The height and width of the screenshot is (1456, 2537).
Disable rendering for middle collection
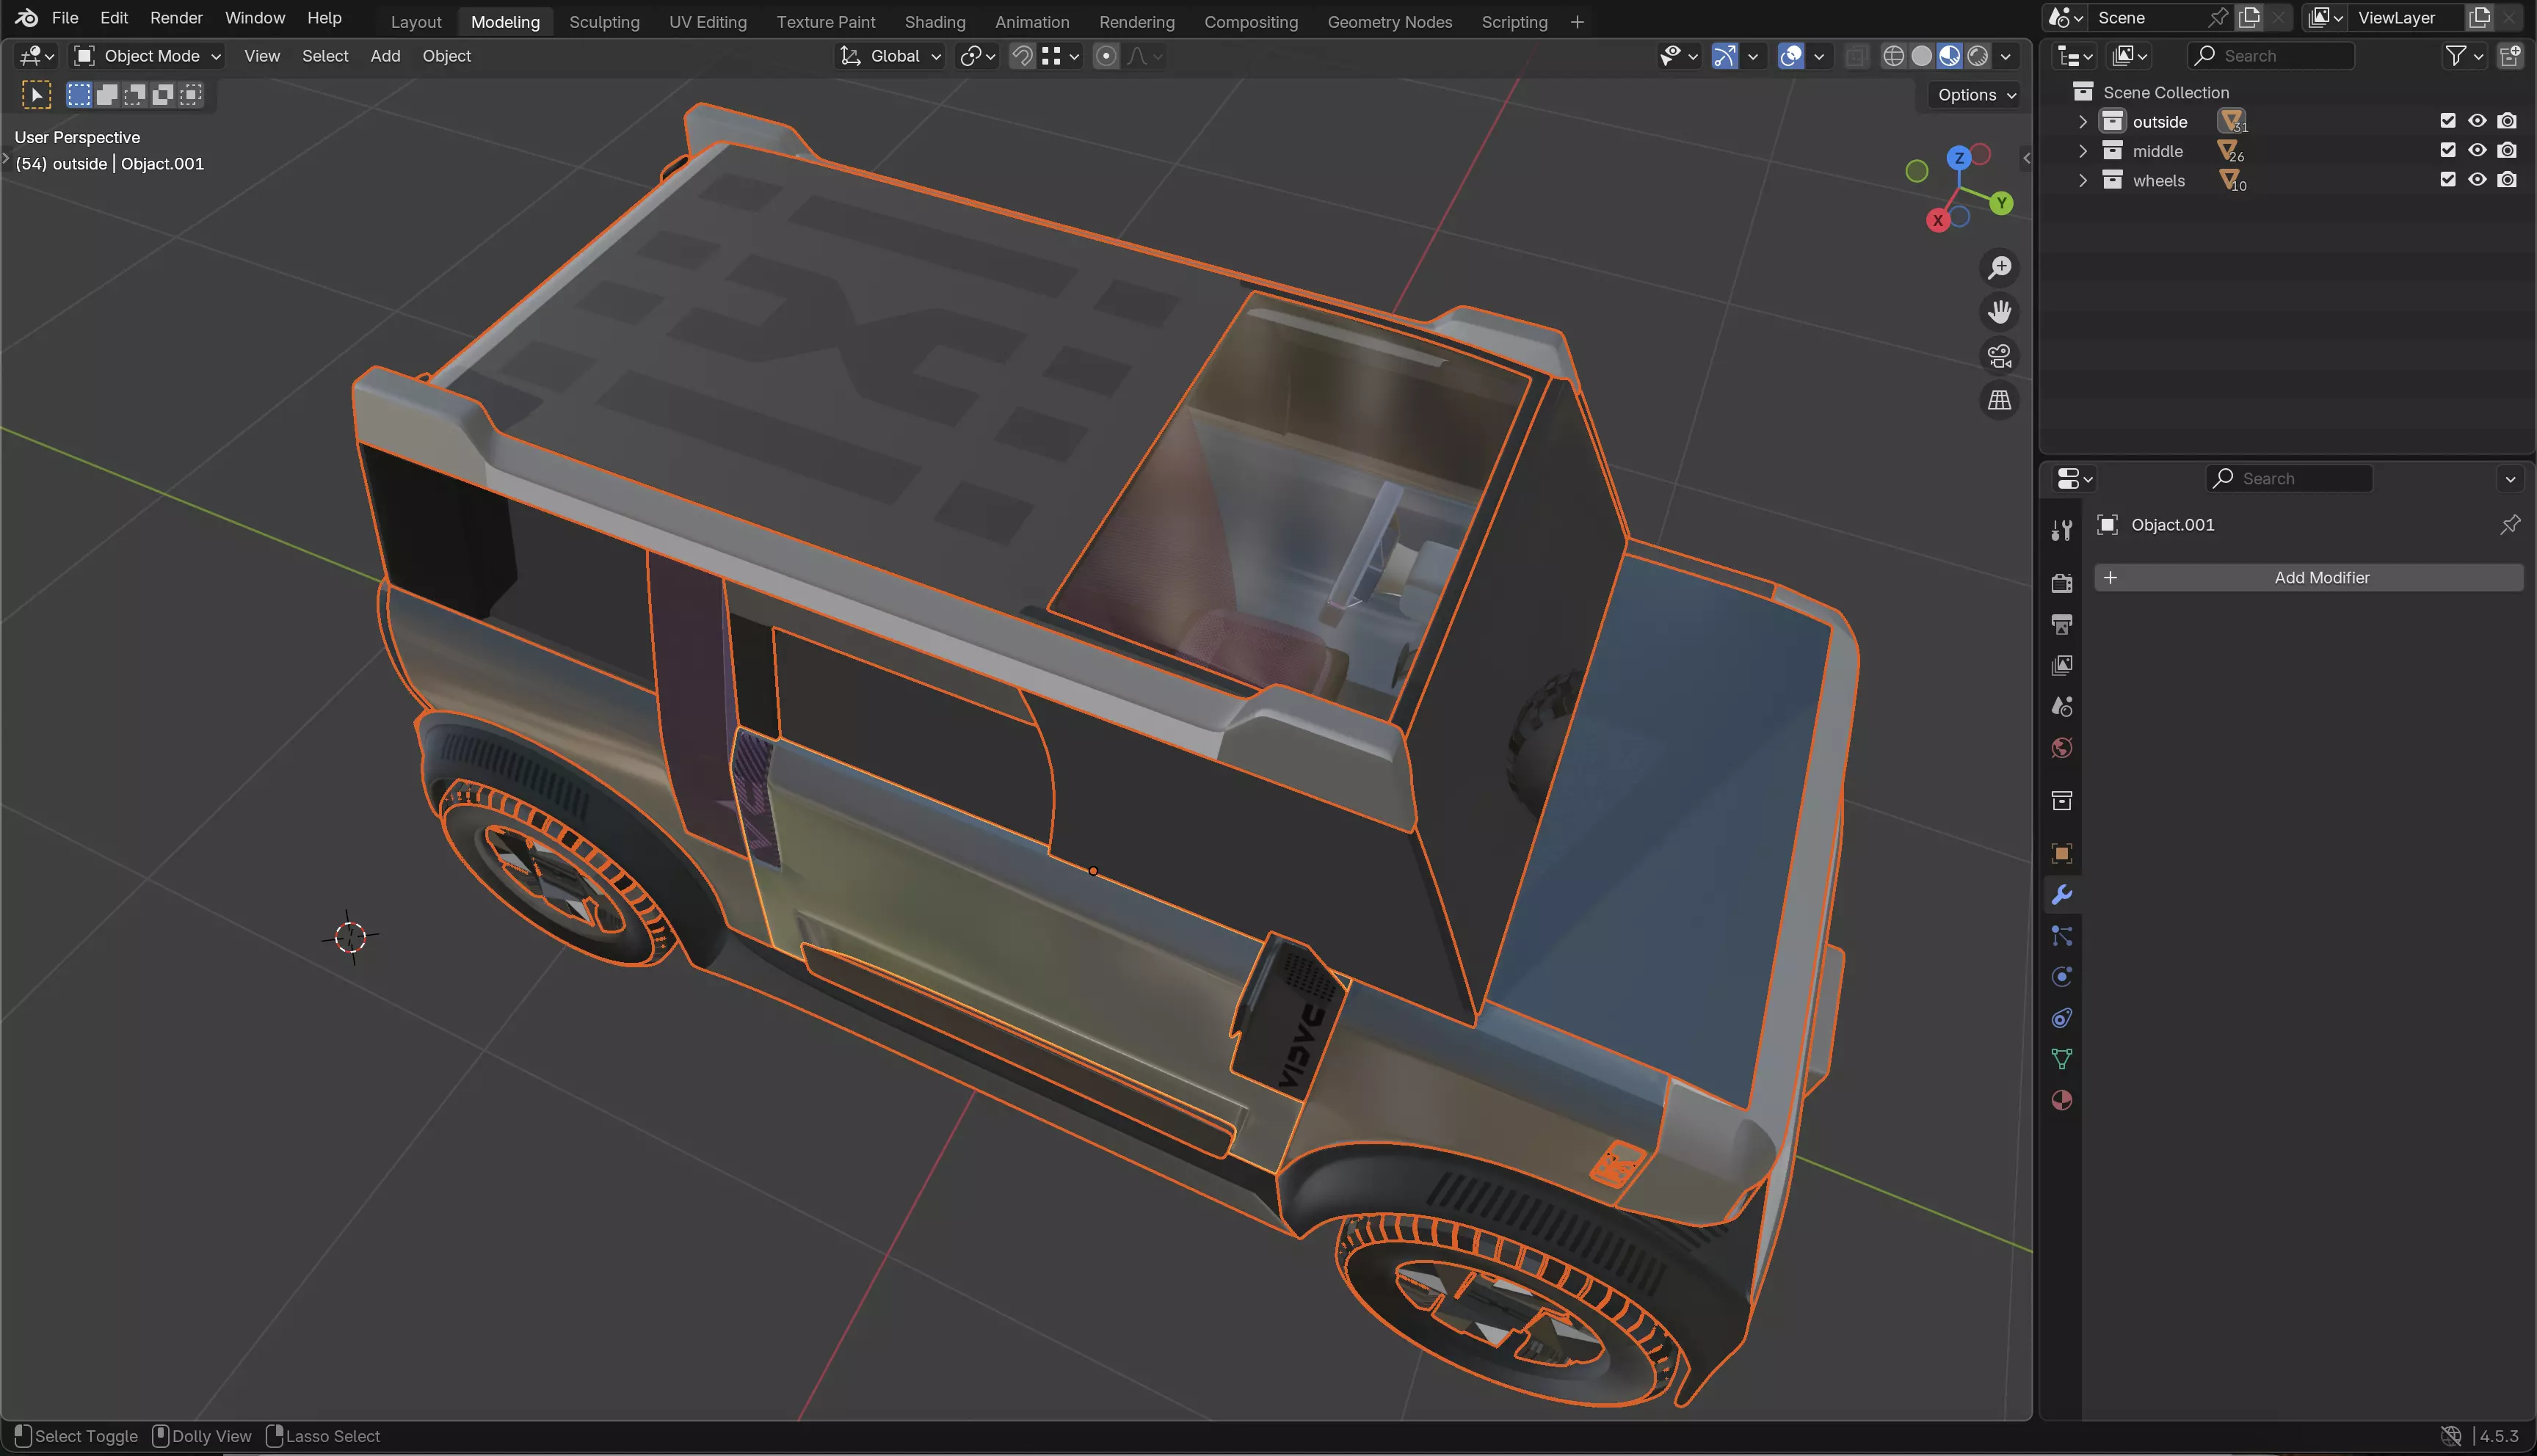2507,150
